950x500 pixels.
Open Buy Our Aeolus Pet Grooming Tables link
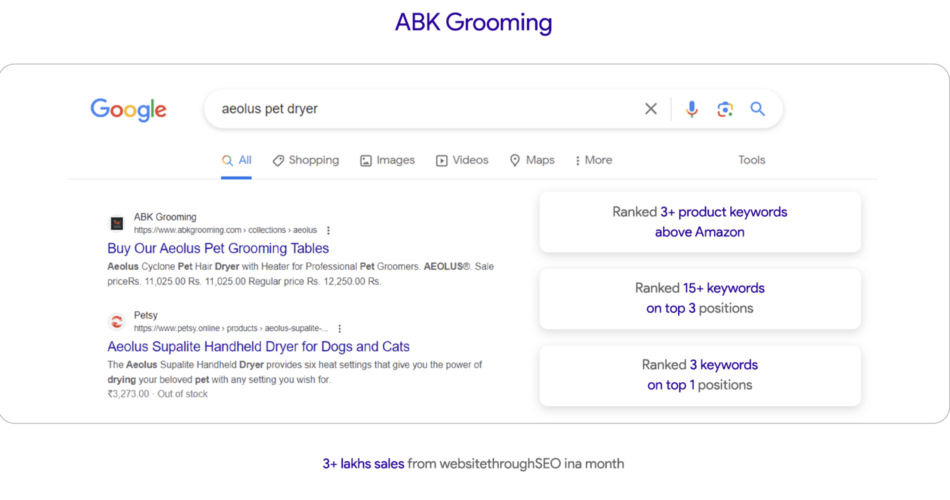pos(218,248)
